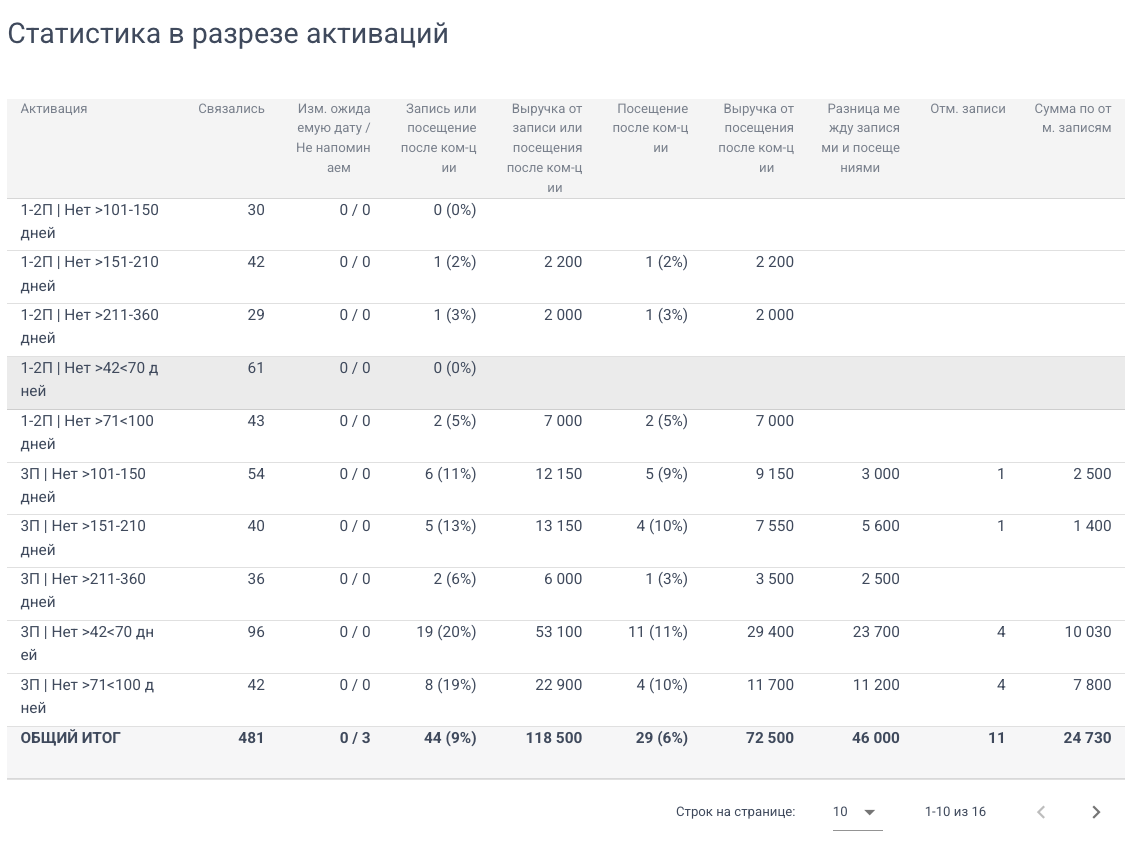The width and height of the screenshot is (1143, 846).
Task: Click total value '0 / 3'
Action: coord(355,737)
